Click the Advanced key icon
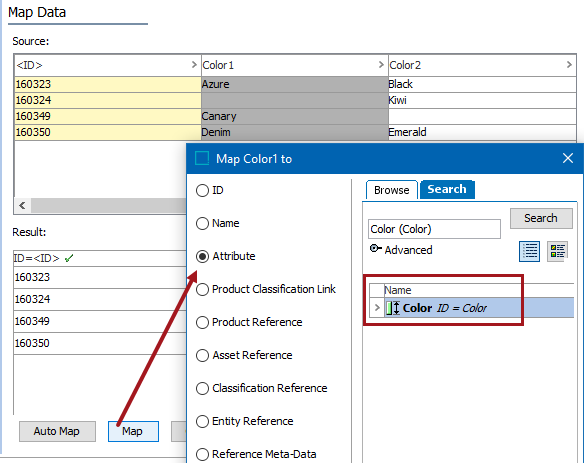The height and width of the screenshot is (463, 584). pyautogui.click(x=375, y=248)
